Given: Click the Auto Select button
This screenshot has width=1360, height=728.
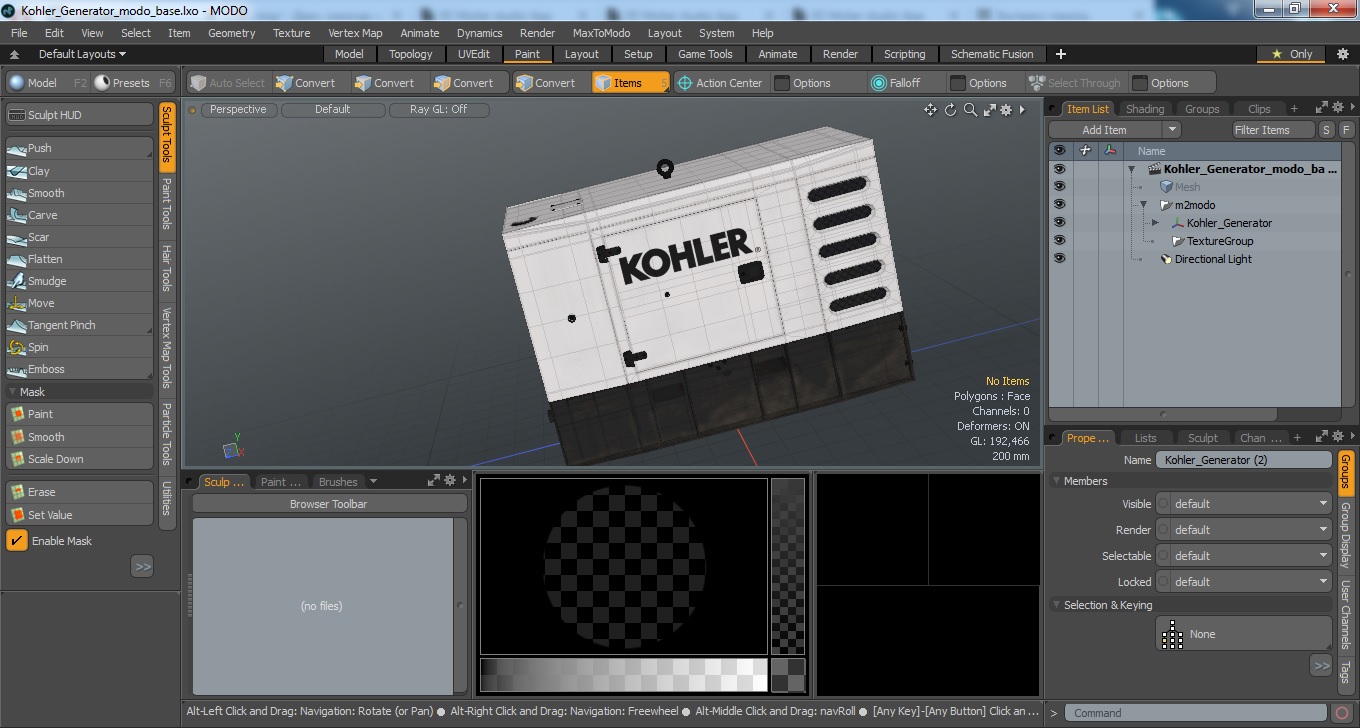Looking at the screenshot, I should (228, 83).
